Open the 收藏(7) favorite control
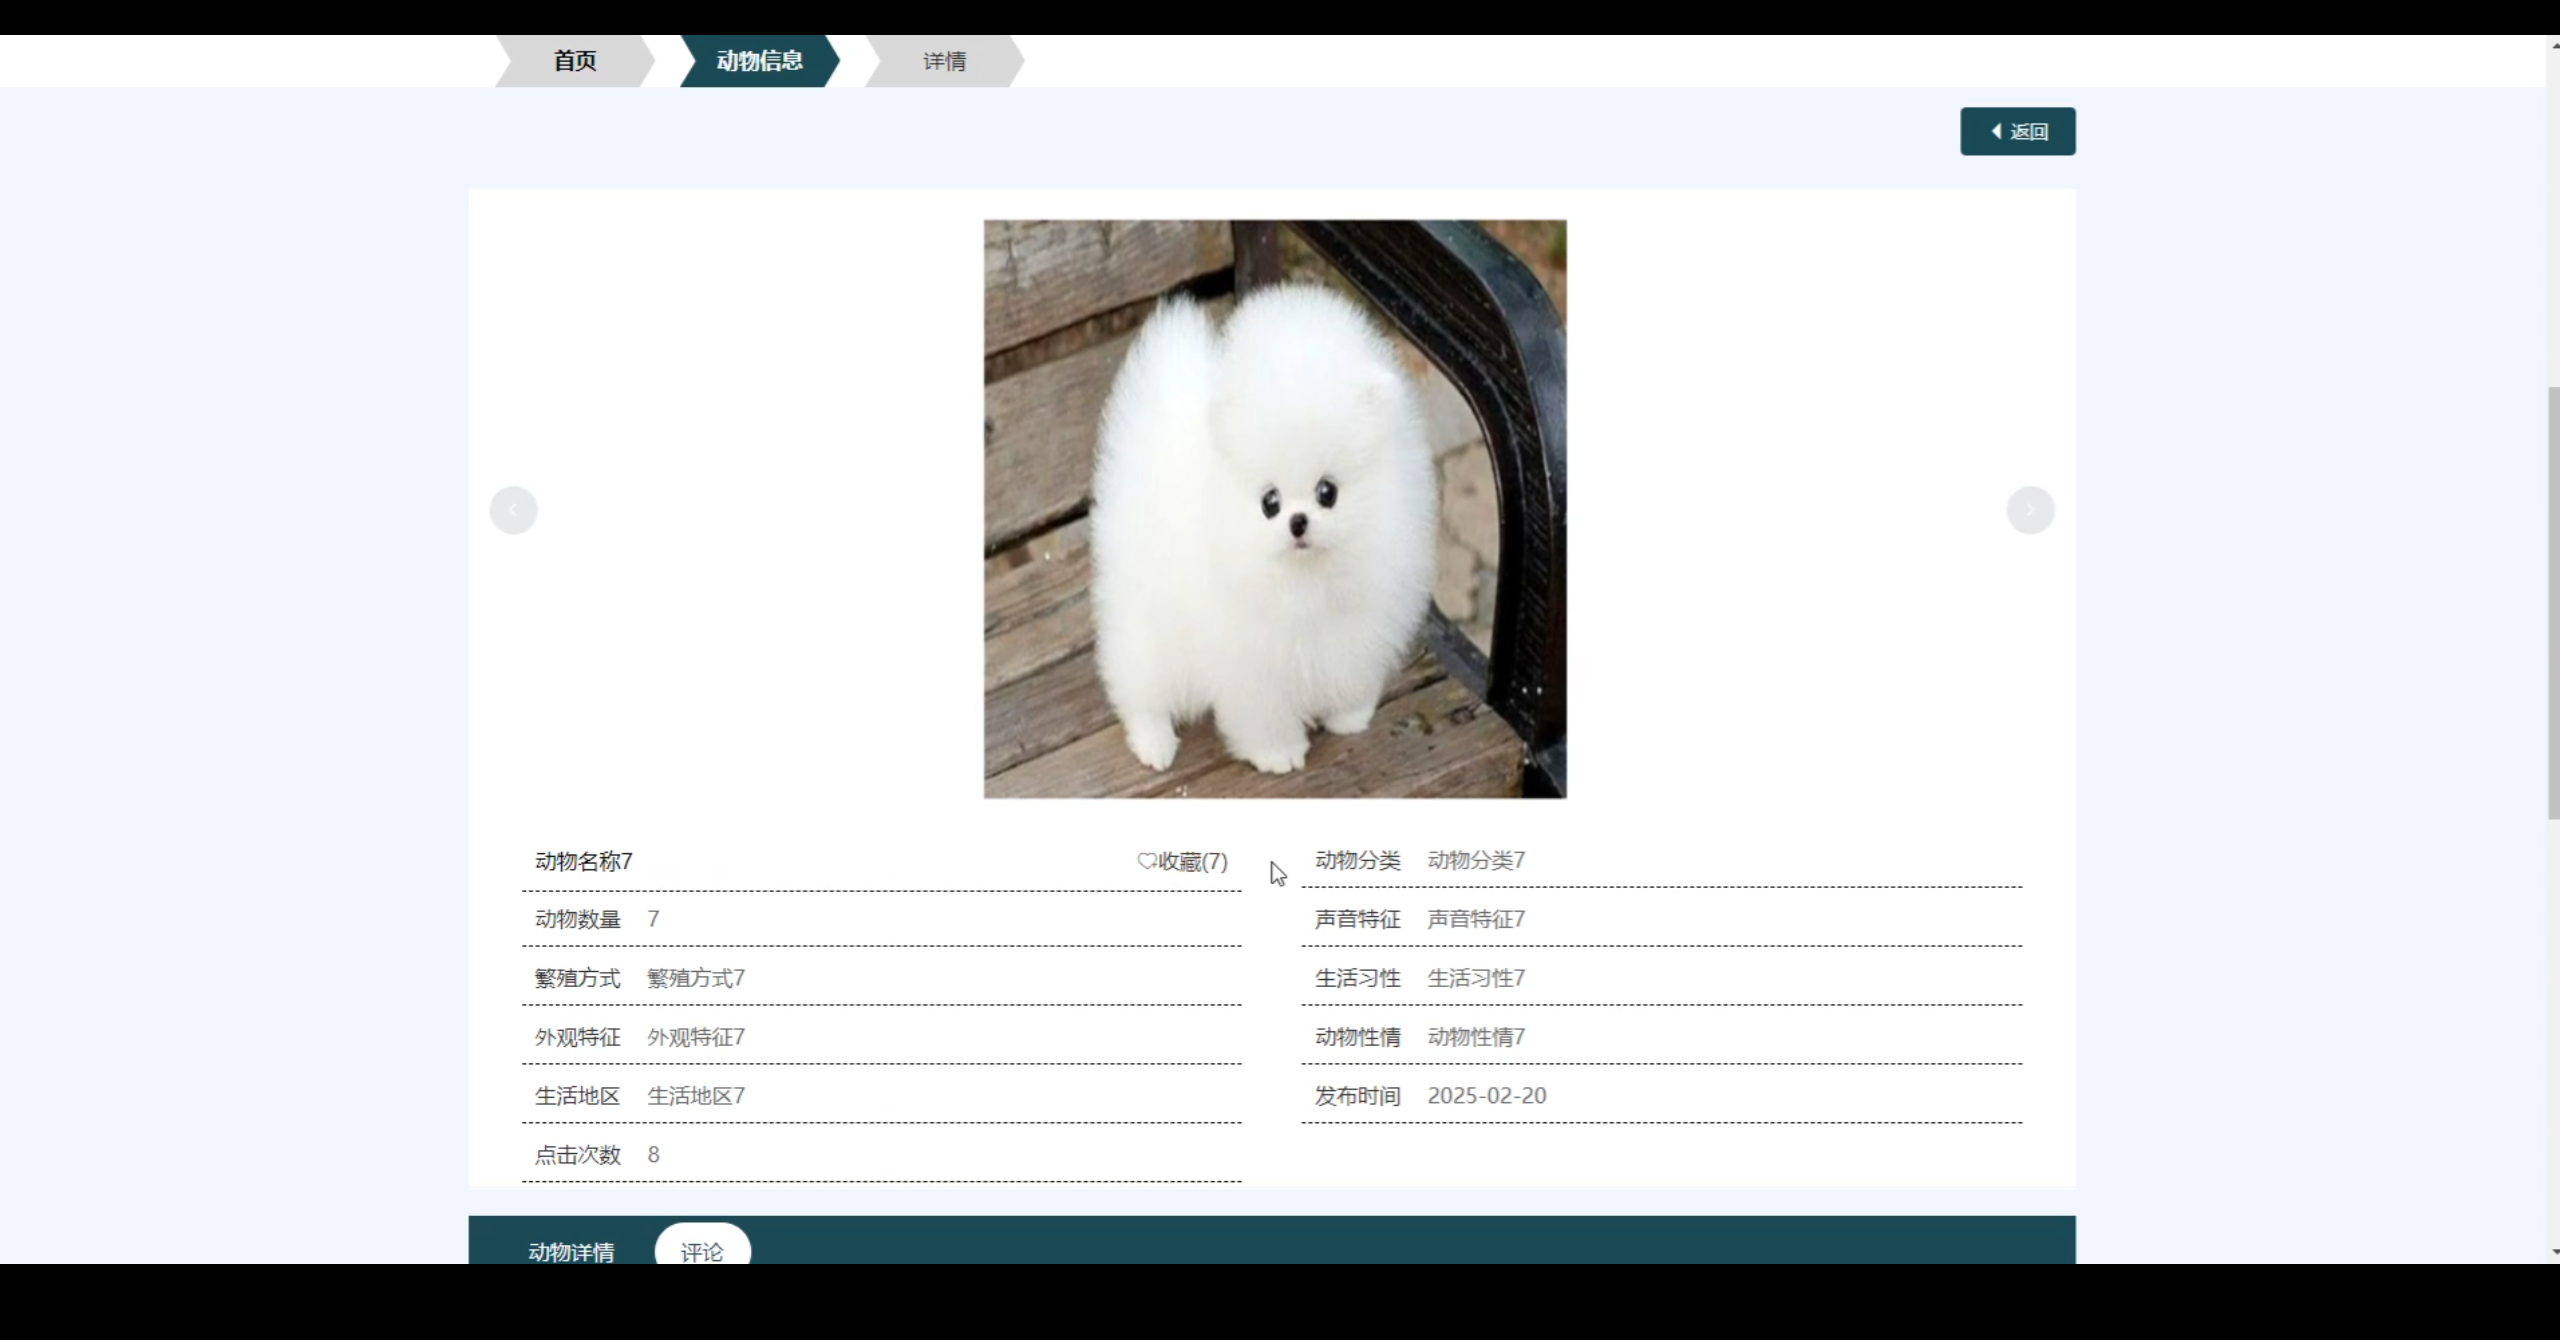 [1183, 861]
